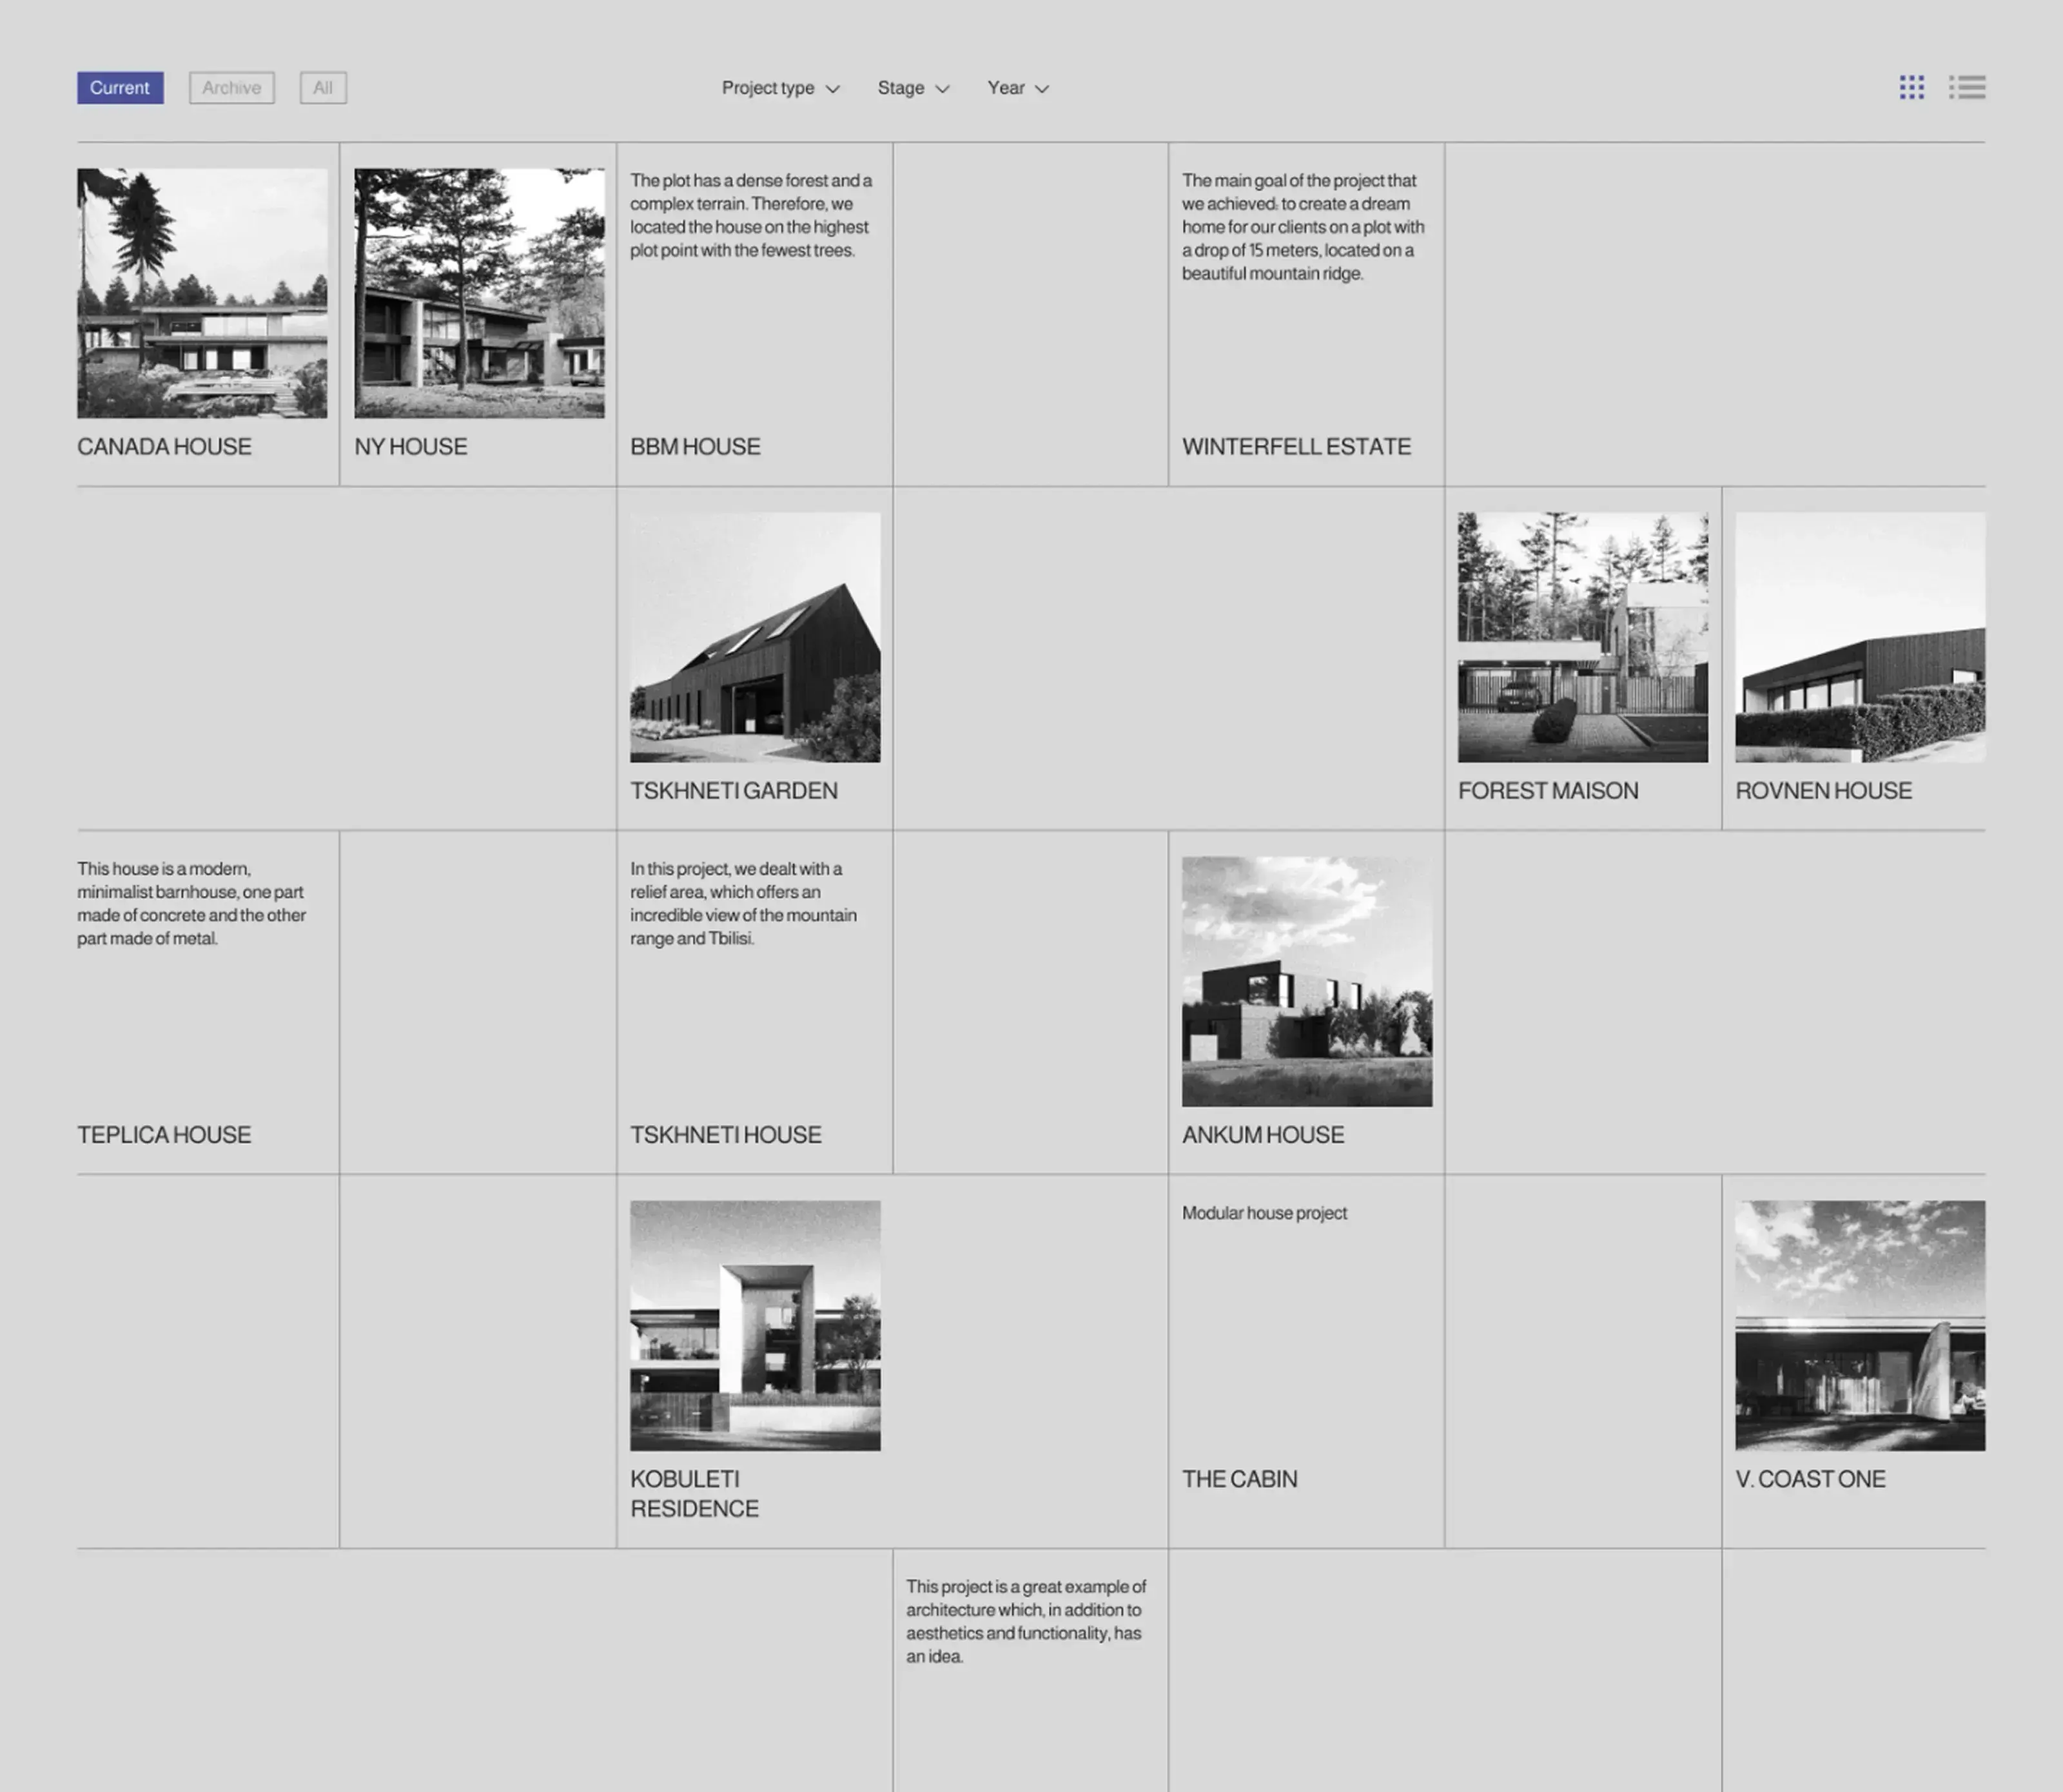Image resolution: width=2063 pixels, height=1792 pixels.
Task: Click the ROVNEN HOUSE title
Action: tap(1823, 791)
